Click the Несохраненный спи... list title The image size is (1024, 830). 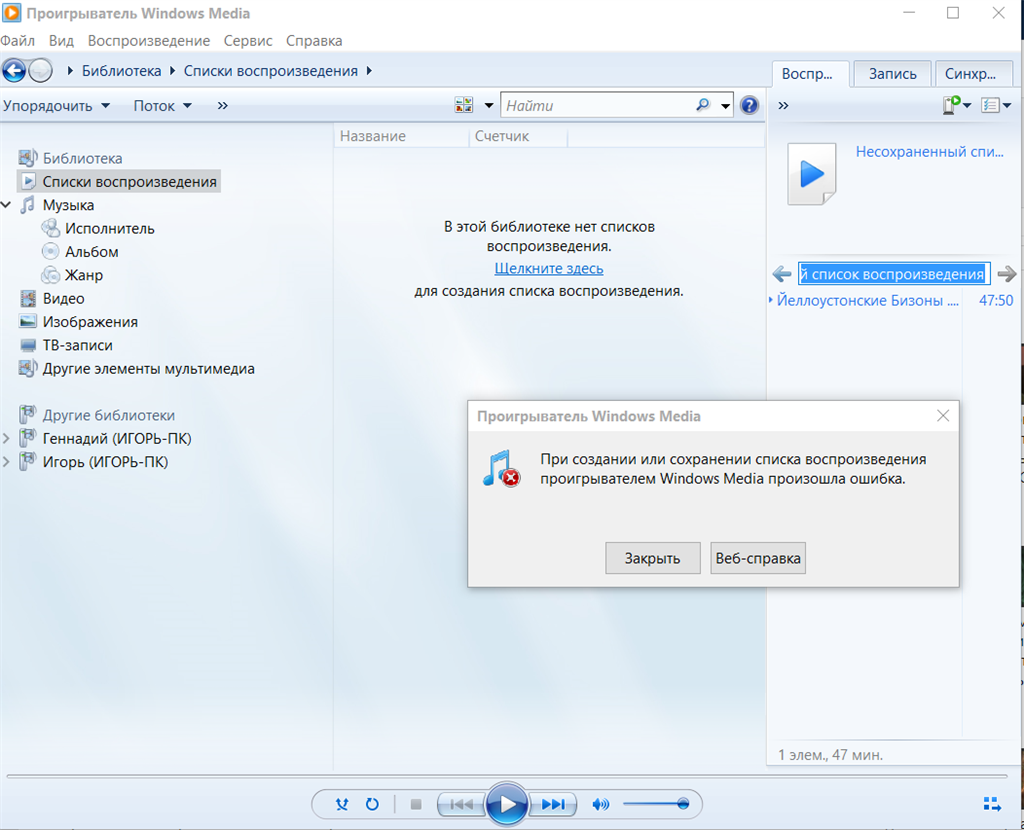[x=929, y=152]
